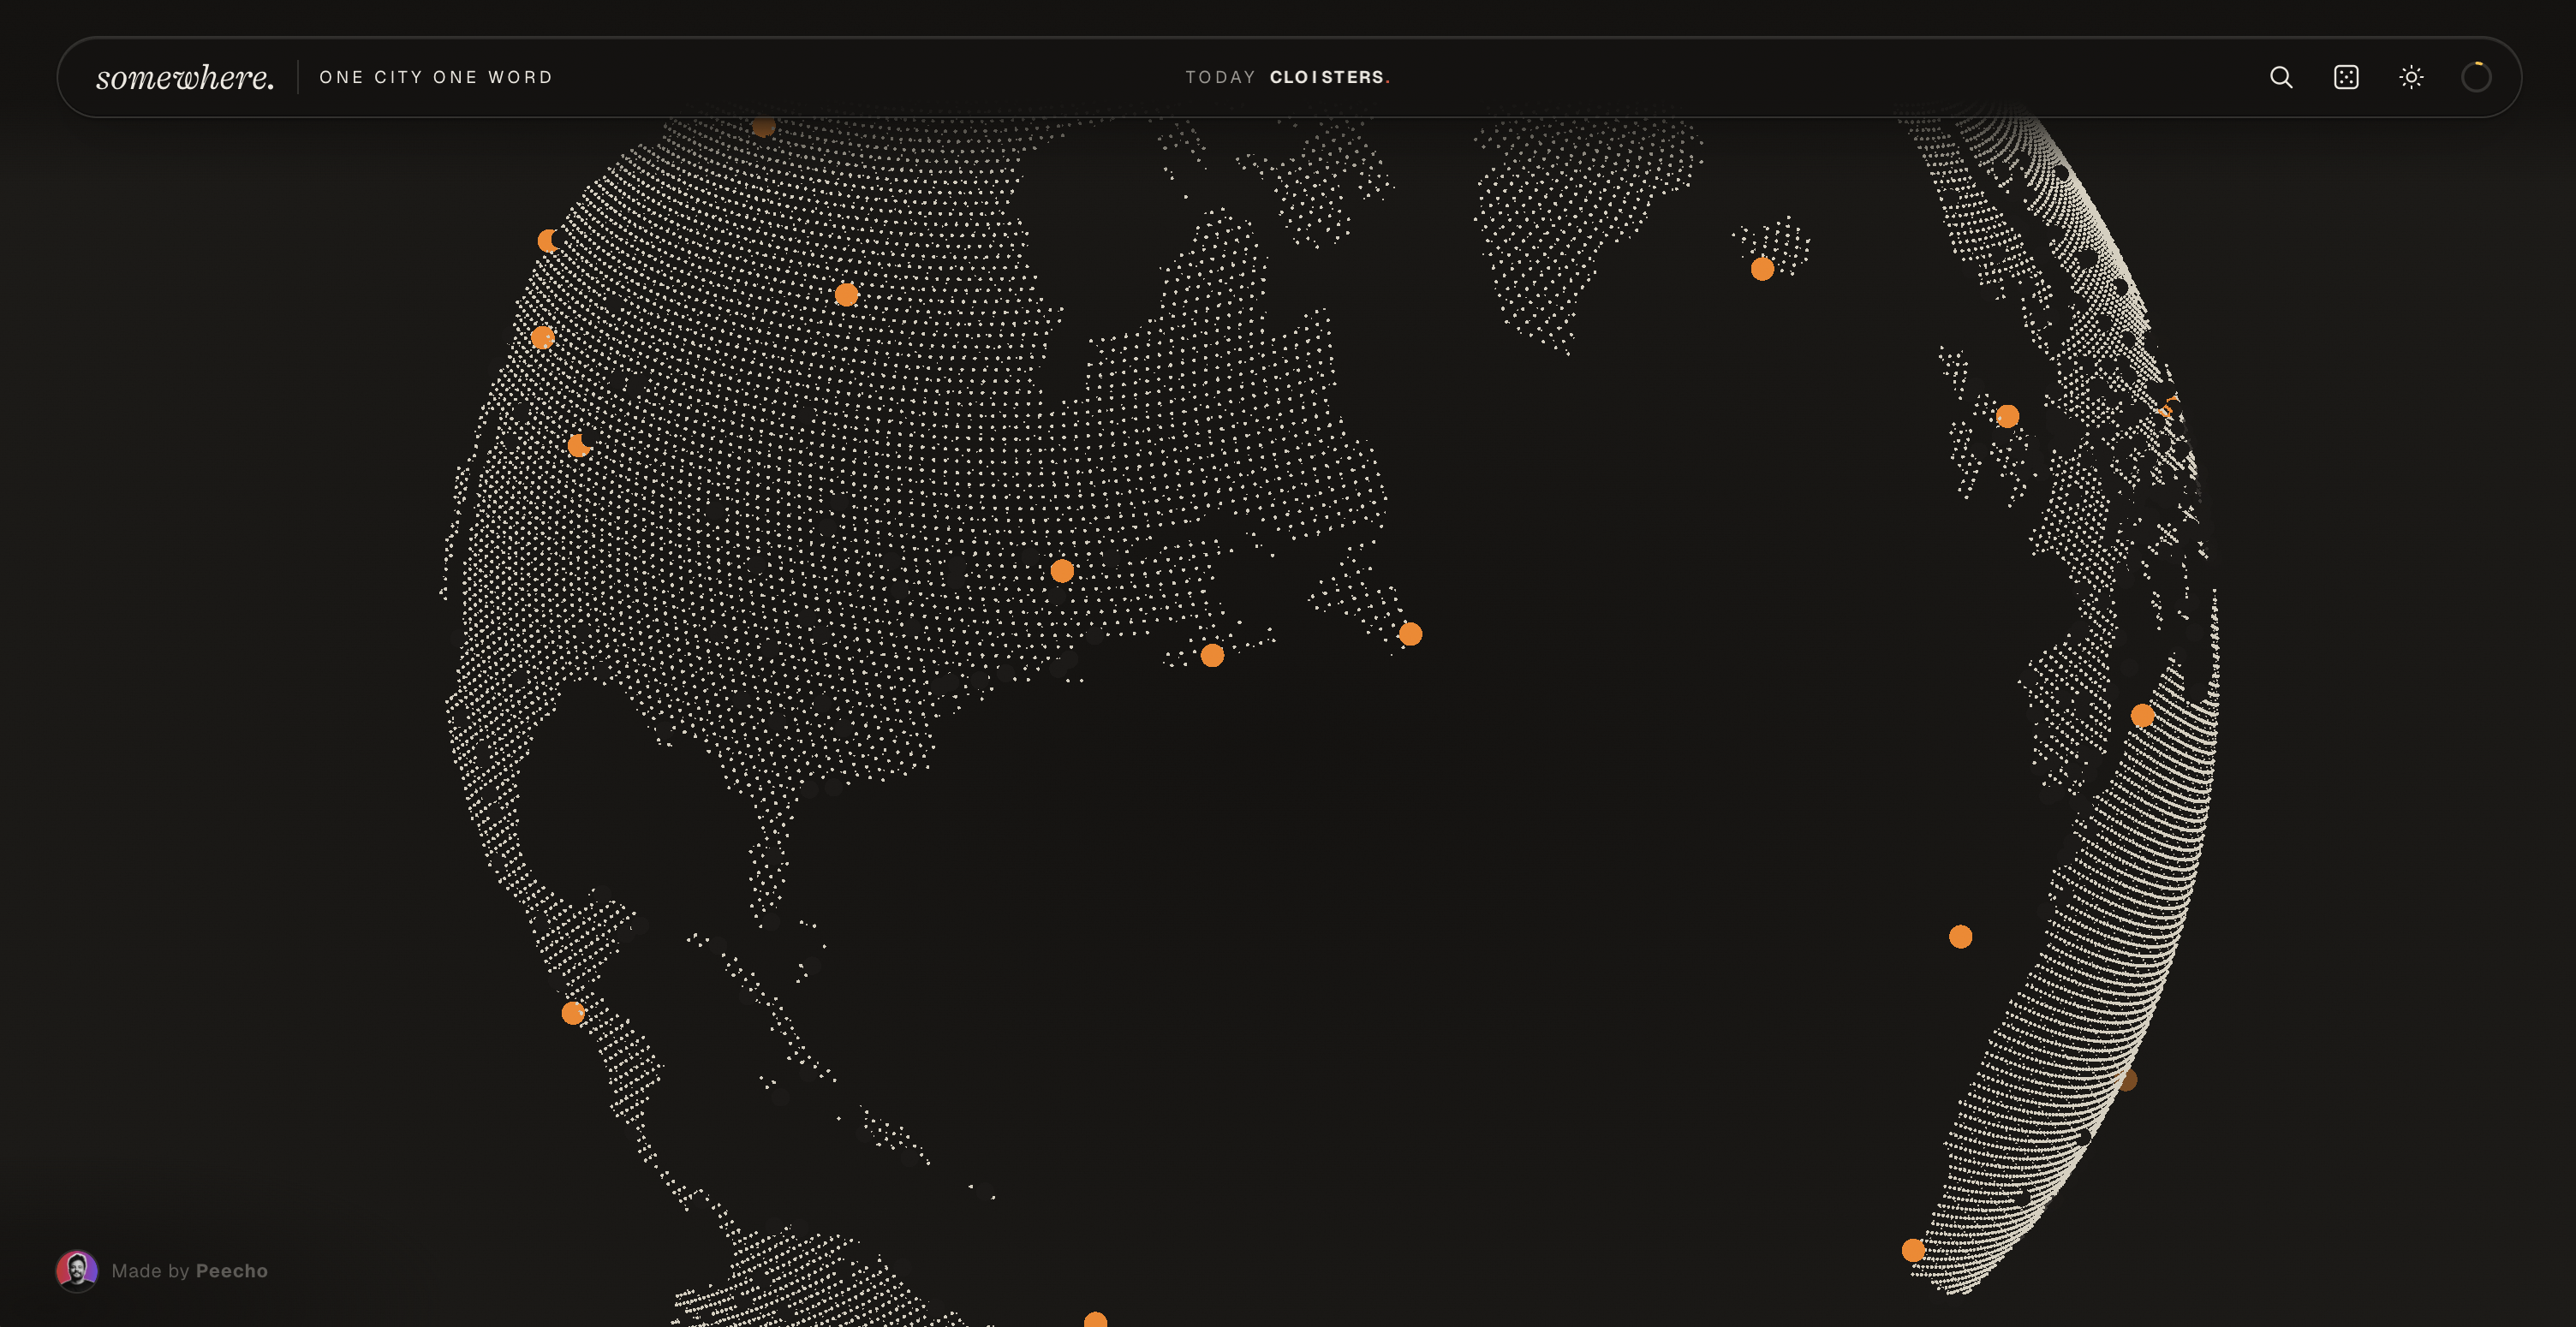Select the lone marker in the open Atlantic Ocean
The width and height of the screenshot is (2576, 1327).
1960,937
